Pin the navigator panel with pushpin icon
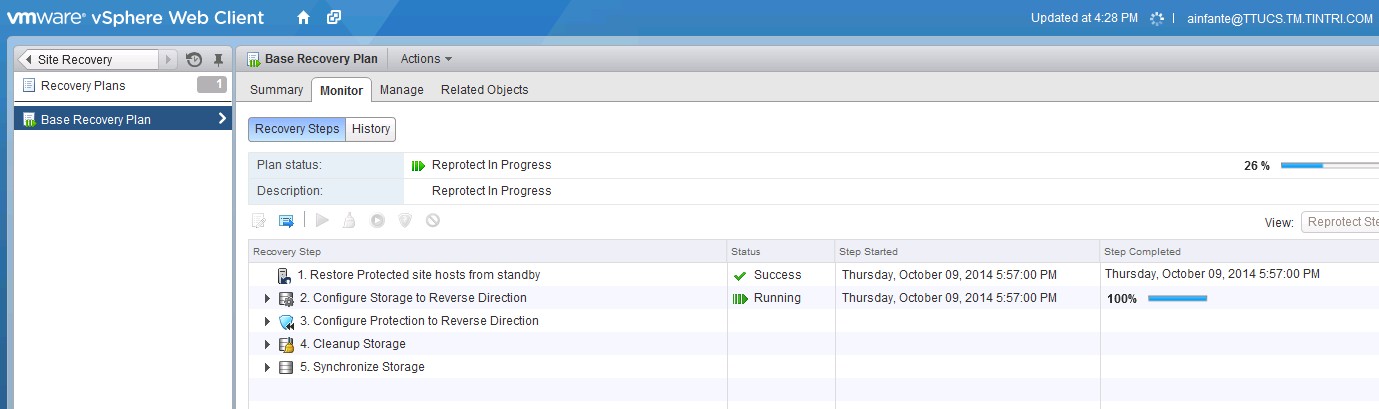 point(219,60)
